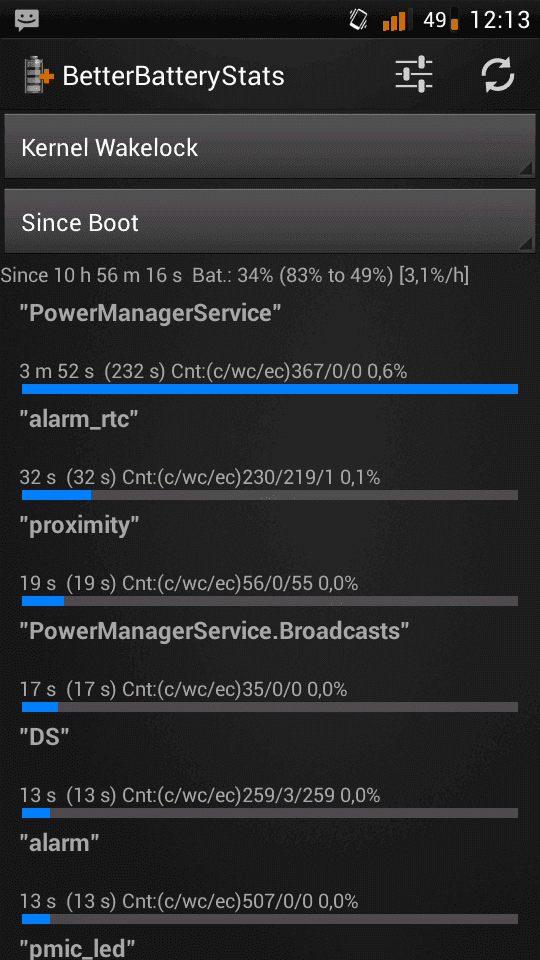Screen dimensions: 540x960
Task: Tap the "pmic_led" entry at the bottom
Action: pyautogui.click(x=270, y=947)
